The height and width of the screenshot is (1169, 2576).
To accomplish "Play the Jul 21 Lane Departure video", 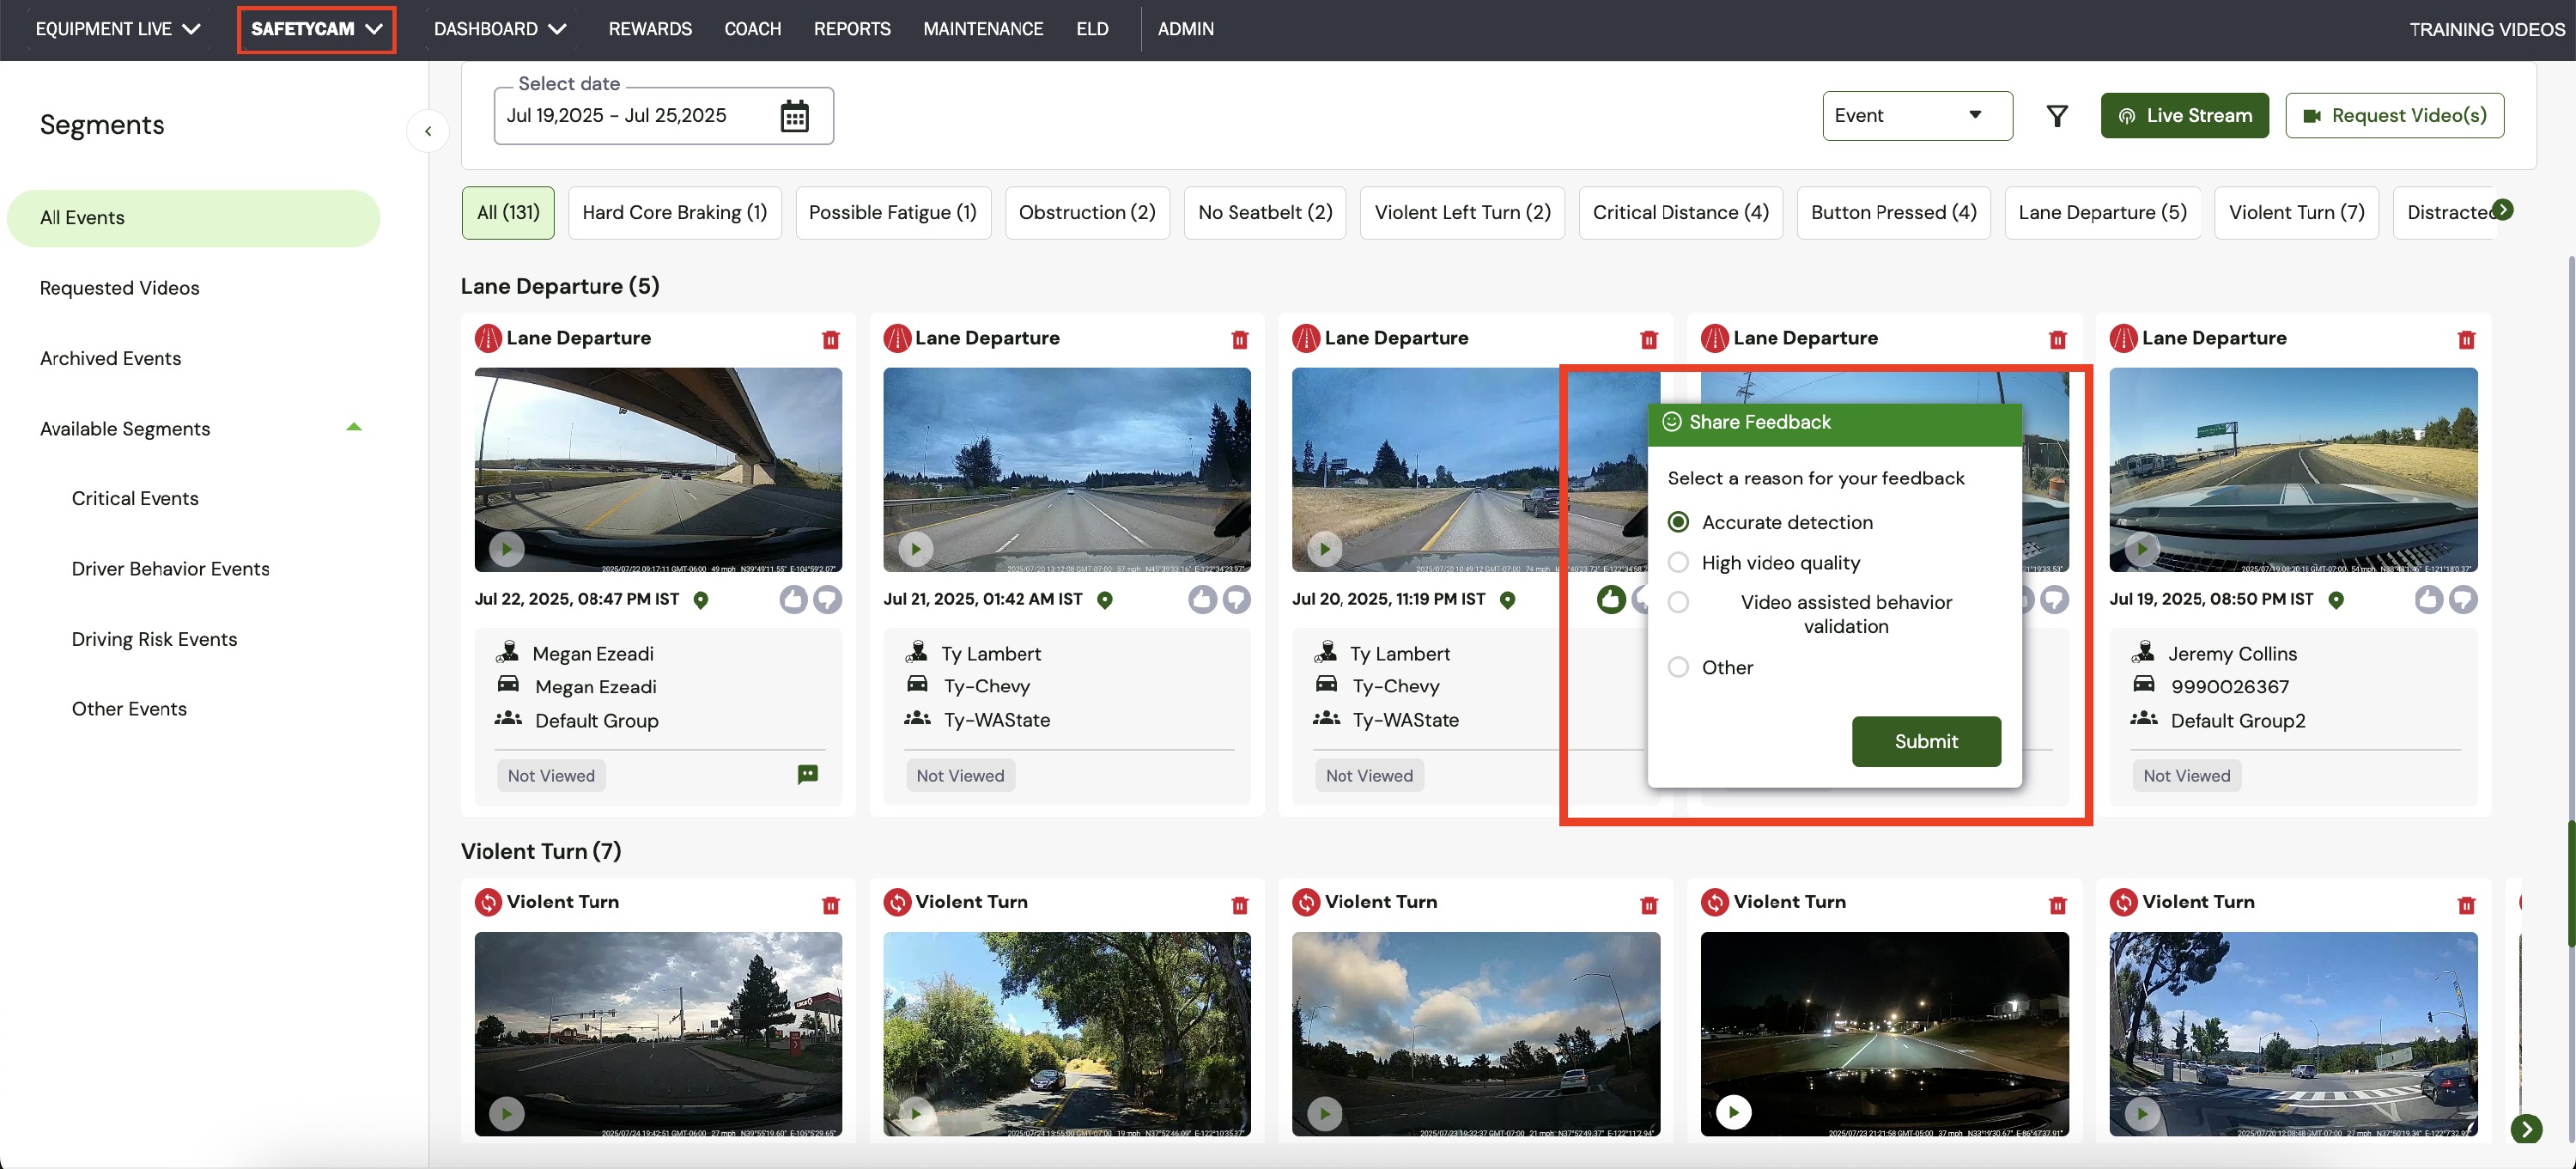I will point(914,548).
